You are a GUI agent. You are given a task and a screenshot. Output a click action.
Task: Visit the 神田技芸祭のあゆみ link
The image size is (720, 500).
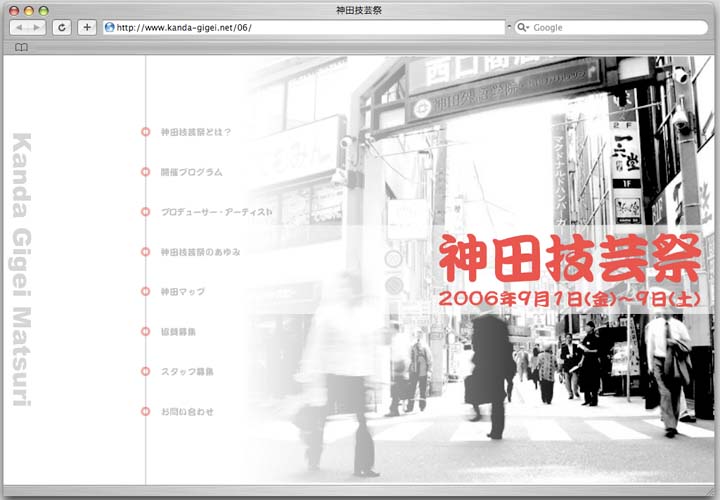pyautogui.click(x=200, y=252)
